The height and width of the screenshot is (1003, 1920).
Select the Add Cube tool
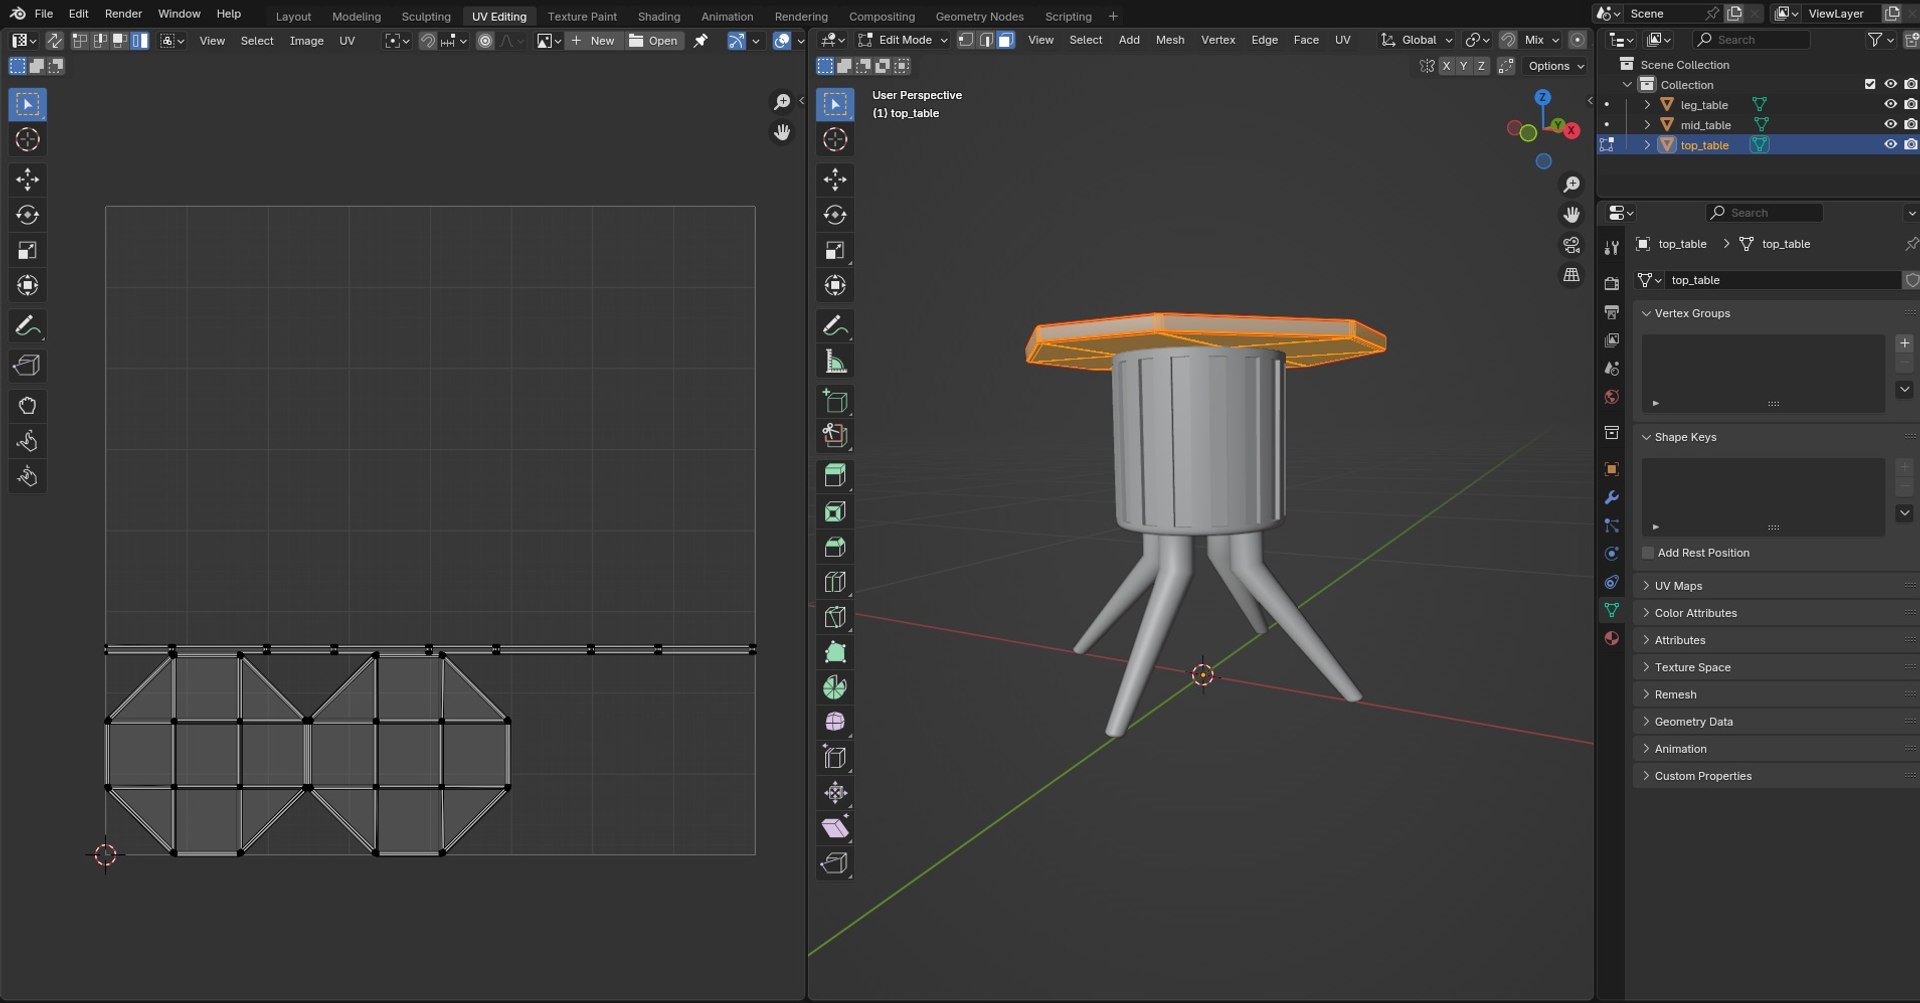[x=835, y=402]
